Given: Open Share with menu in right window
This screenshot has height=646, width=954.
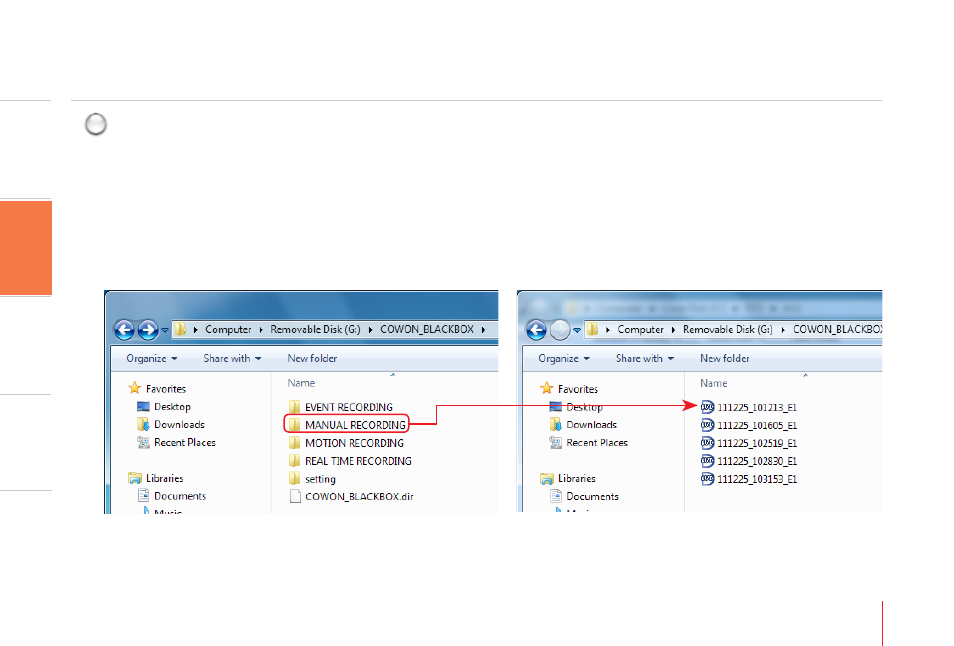Looking at the screenshot, I should [645, 358].
